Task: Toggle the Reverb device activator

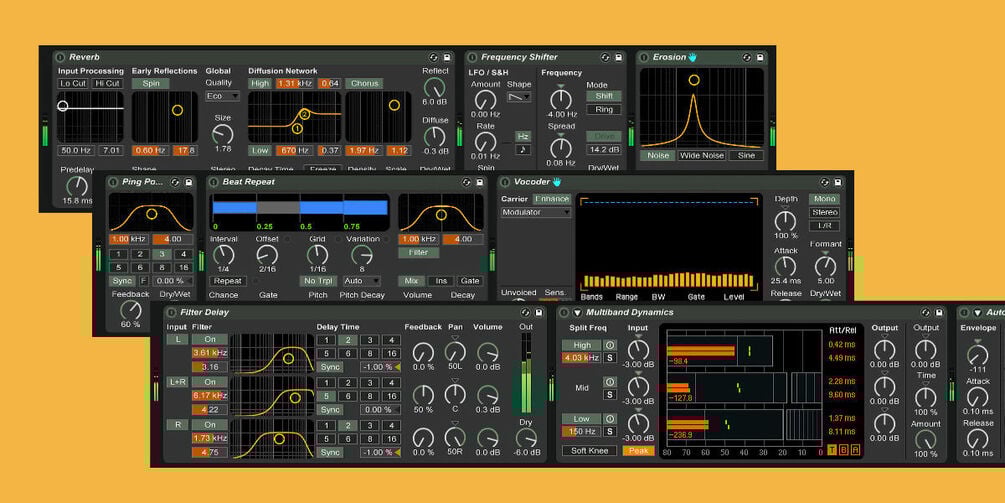Action: pos(60,57)
